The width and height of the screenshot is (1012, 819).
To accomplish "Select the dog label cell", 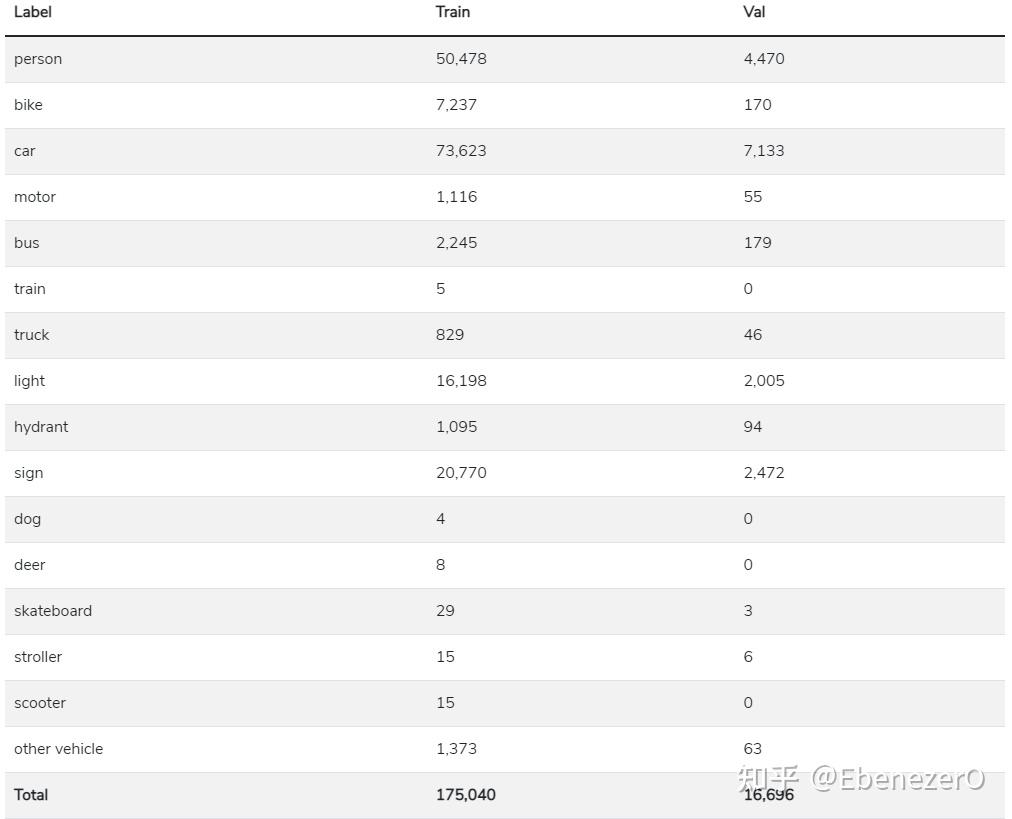I will tap(28, 519).
